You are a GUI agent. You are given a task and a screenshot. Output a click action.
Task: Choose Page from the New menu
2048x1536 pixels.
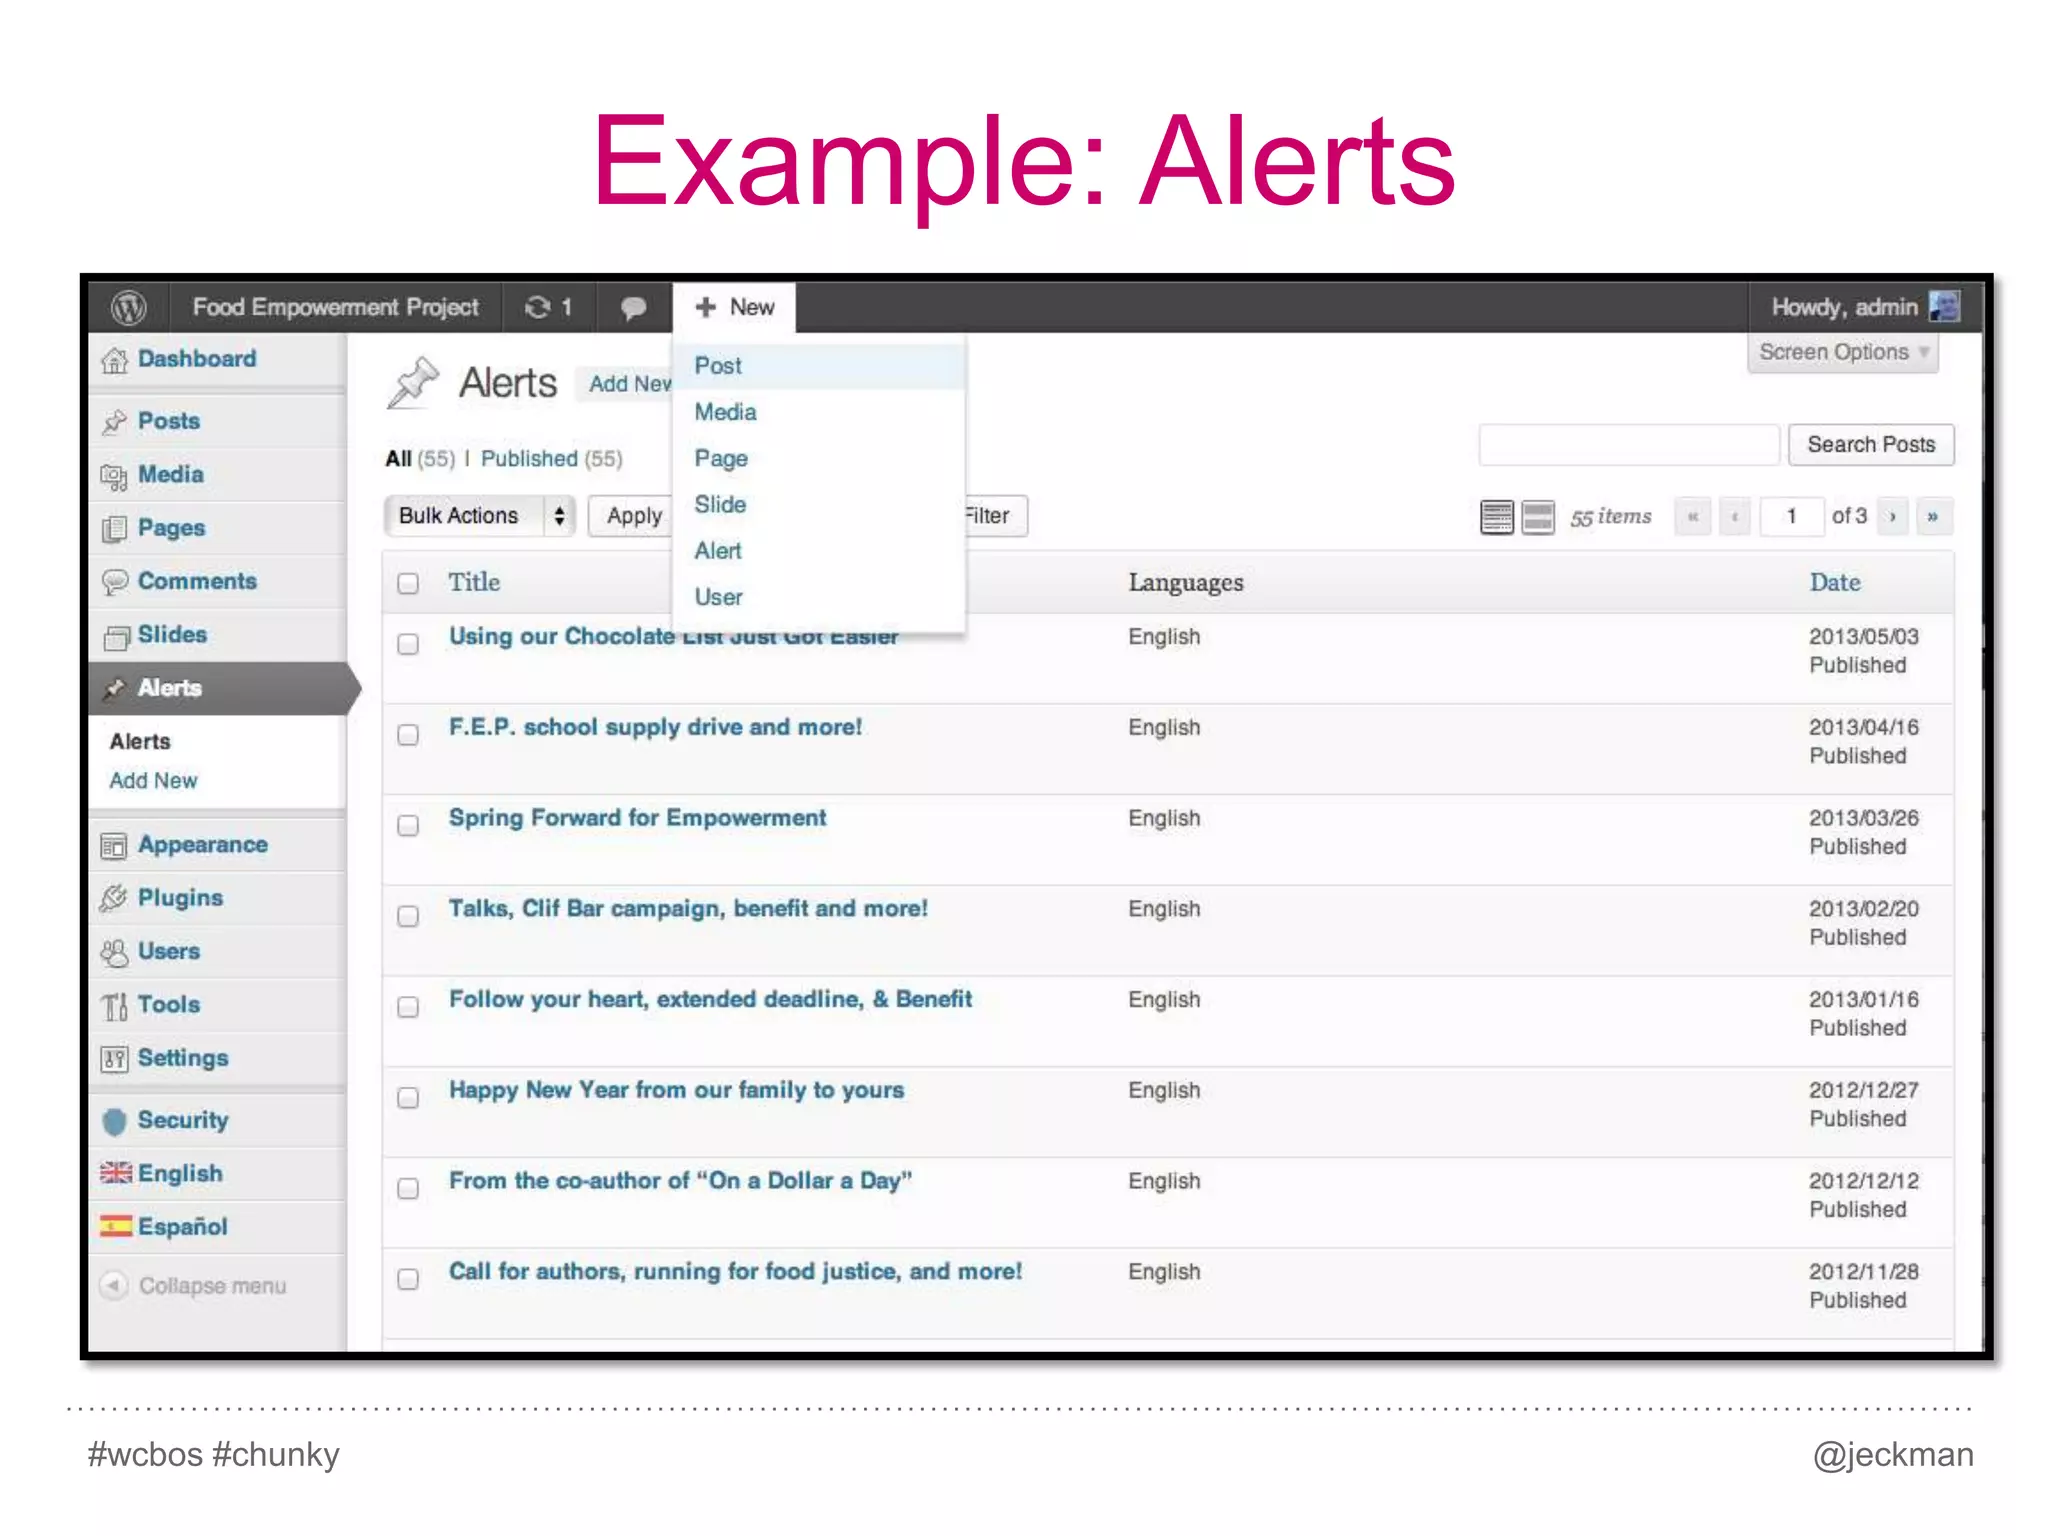coord(819,458)
